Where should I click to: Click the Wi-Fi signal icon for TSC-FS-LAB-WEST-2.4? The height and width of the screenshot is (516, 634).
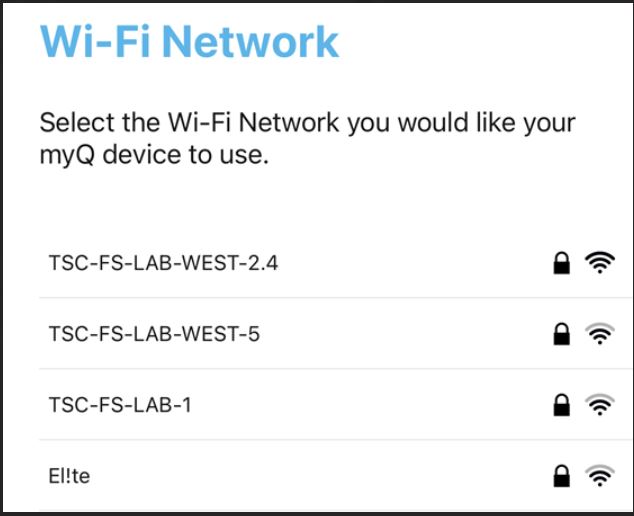(x=599, y=263)
